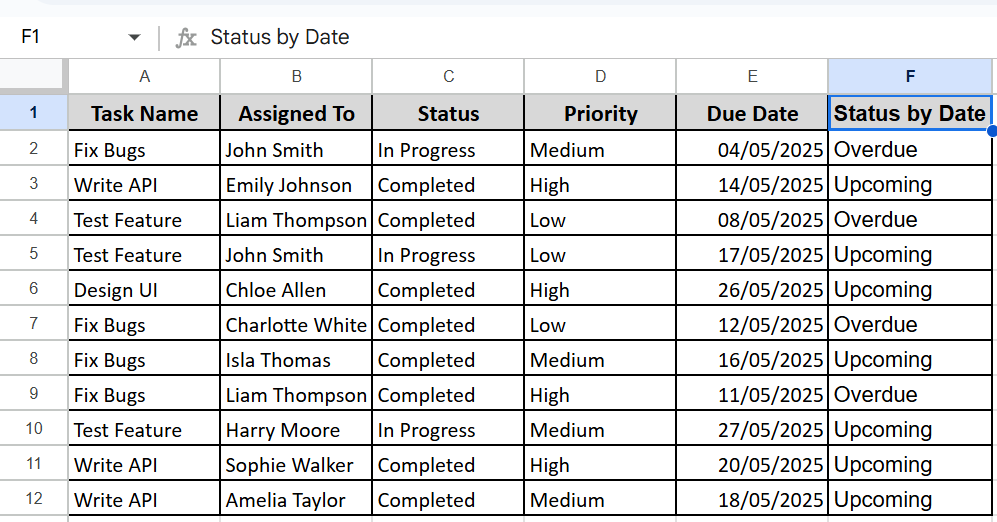Click the blue fill handle on F1

992,130
